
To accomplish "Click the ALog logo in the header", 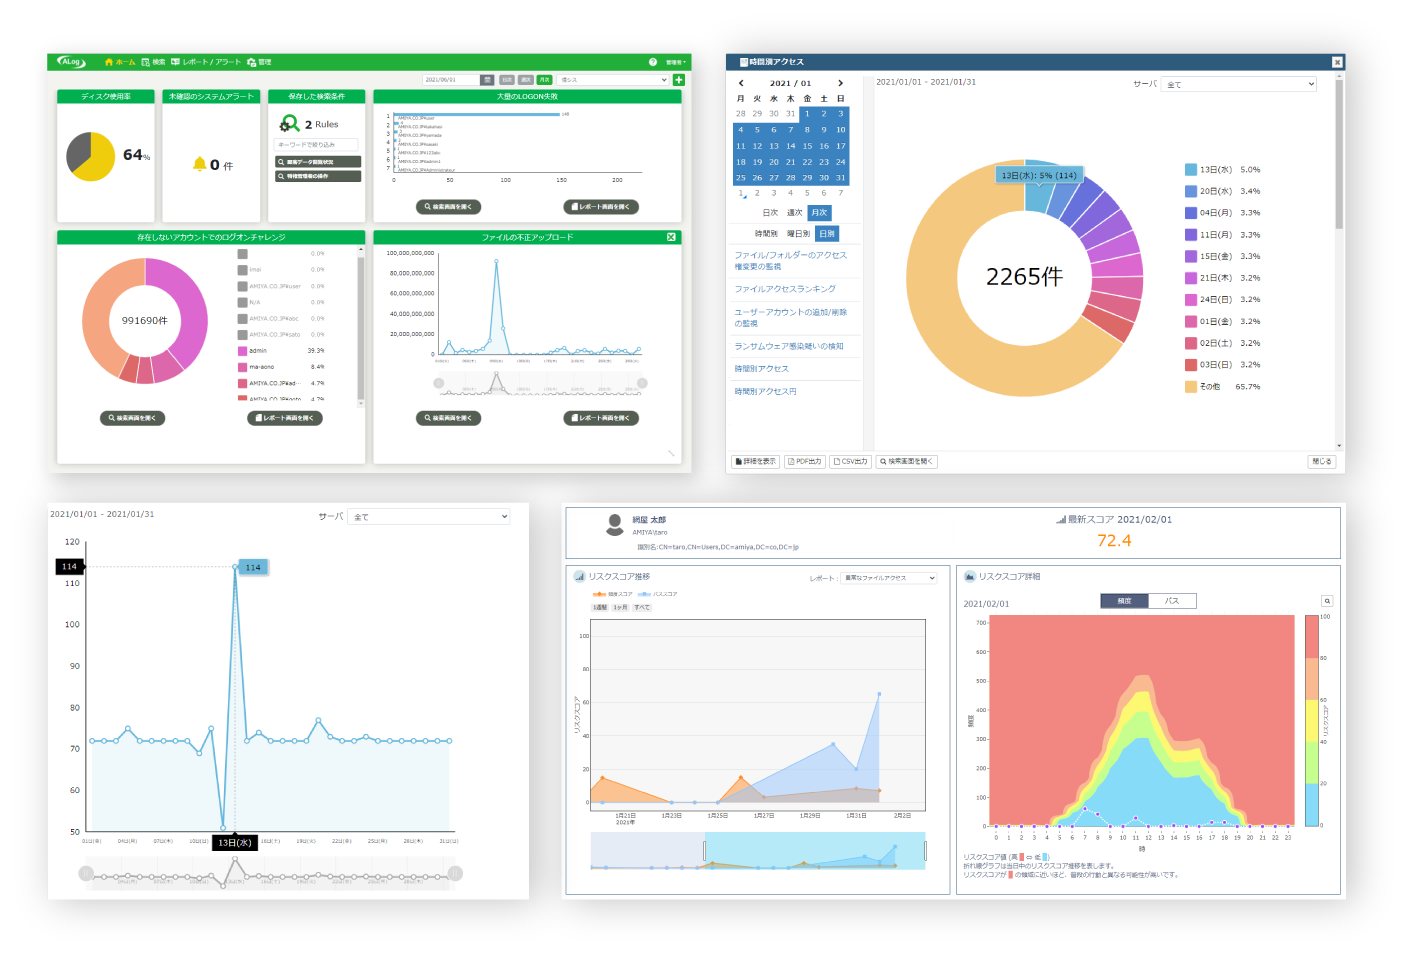I will (x=71, y=62).
